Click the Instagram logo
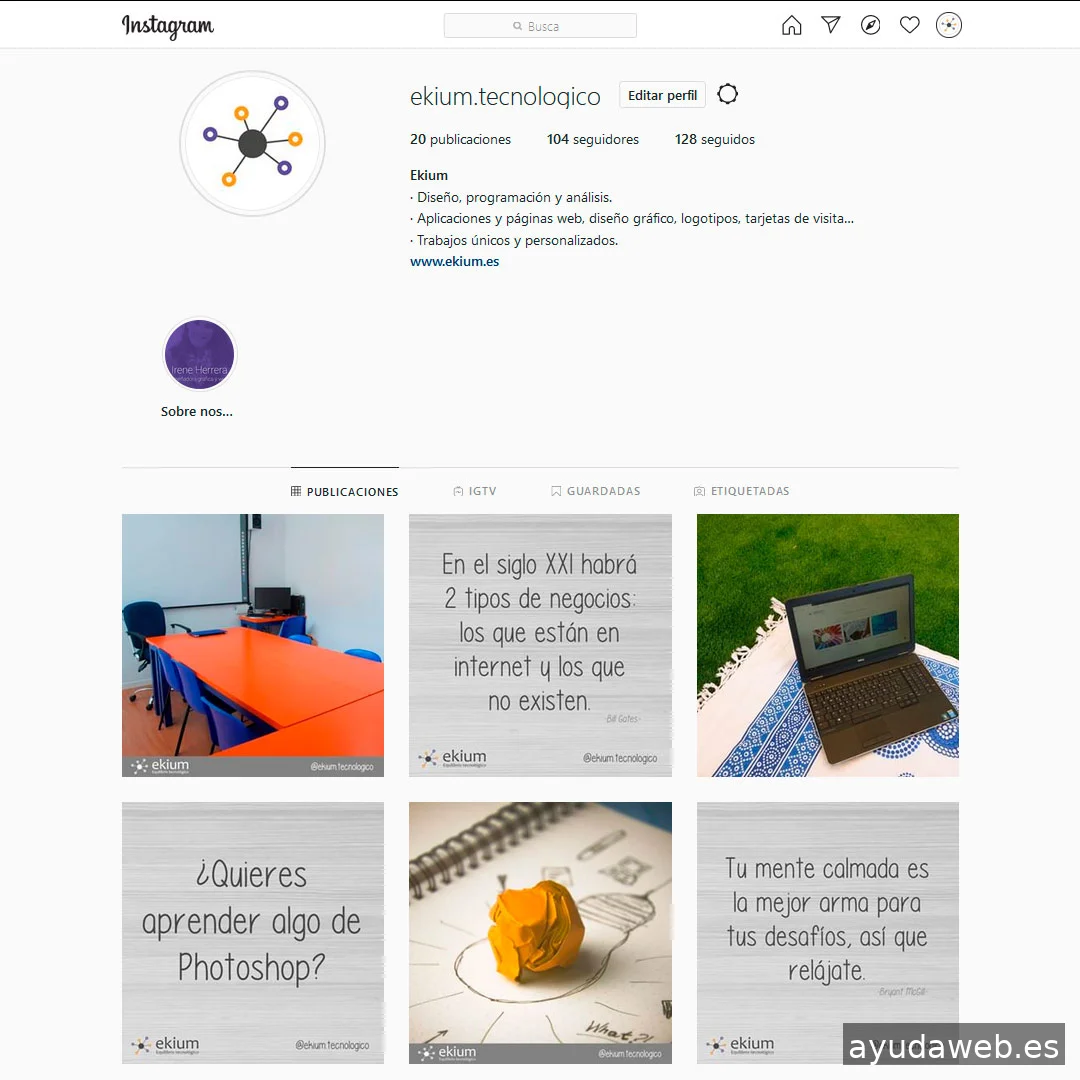The image size is (1080, 1080). (167, 26)
